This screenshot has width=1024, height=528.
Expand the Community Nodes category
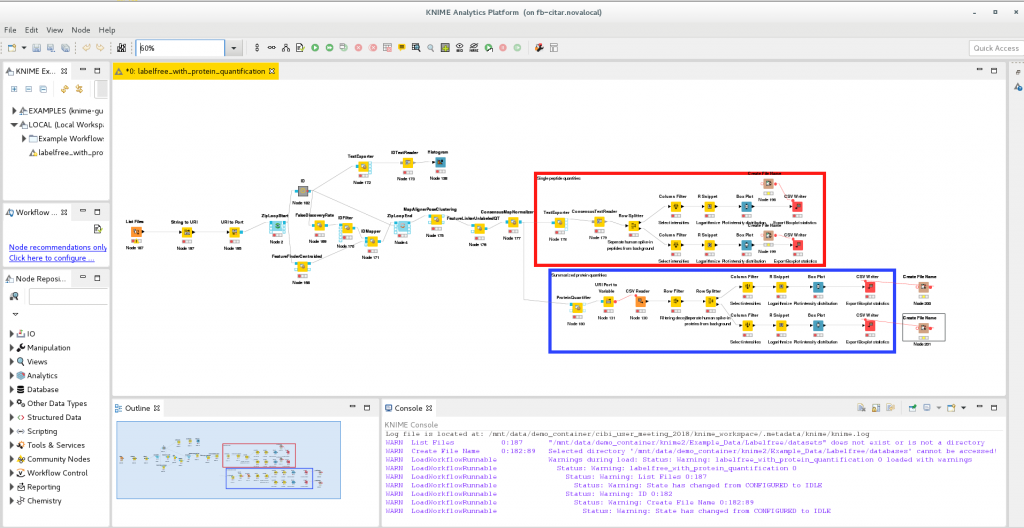point(12,459)
